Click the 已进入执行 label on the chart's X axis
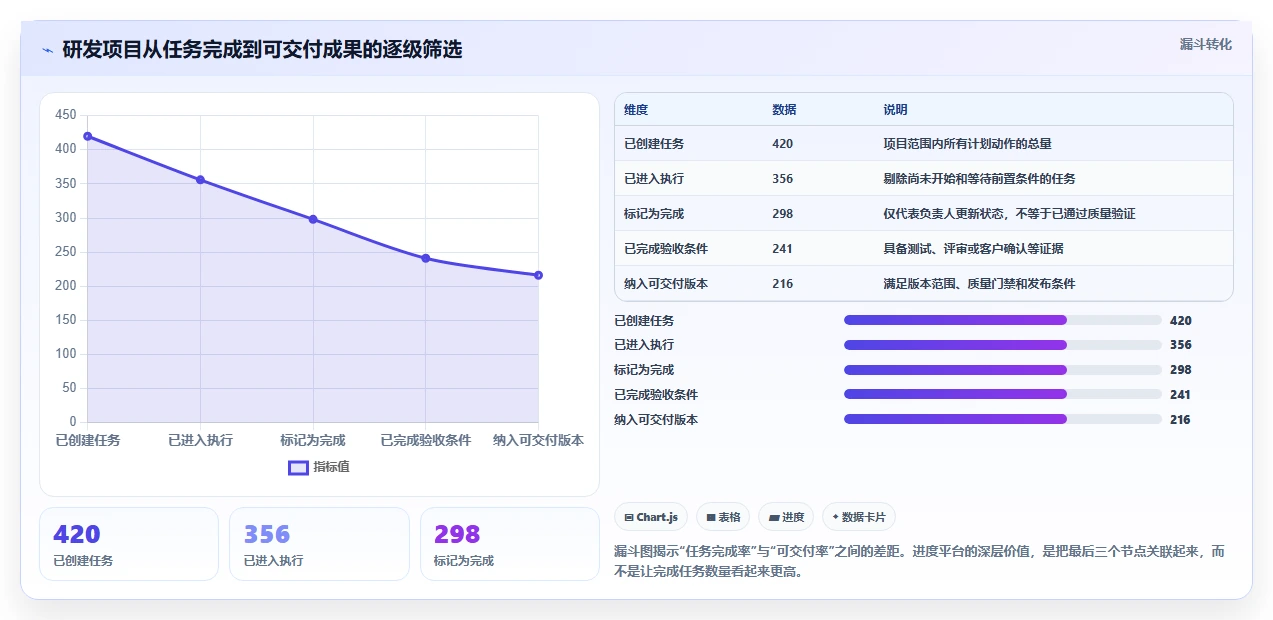This screenshot has width=1273, height=620. (200, 440)
